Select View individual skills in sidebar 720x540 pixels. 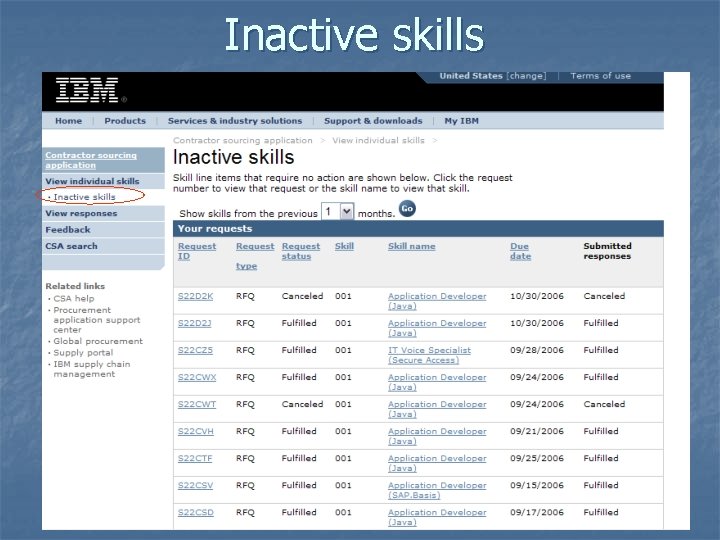click(x=92, y=181)
